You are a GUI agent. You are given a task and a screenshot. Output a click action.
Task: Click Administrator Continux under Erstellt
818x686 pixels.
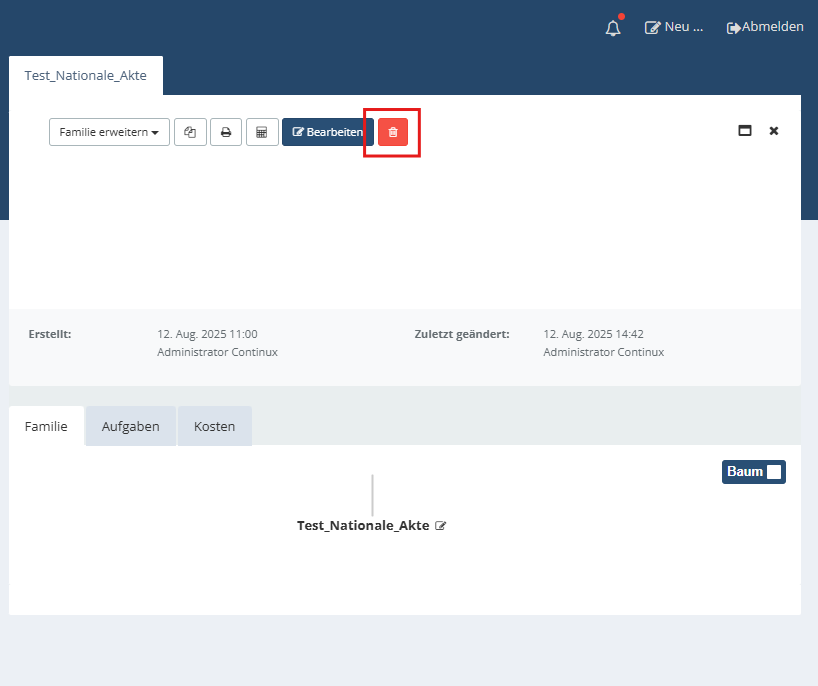coord(217,352)
